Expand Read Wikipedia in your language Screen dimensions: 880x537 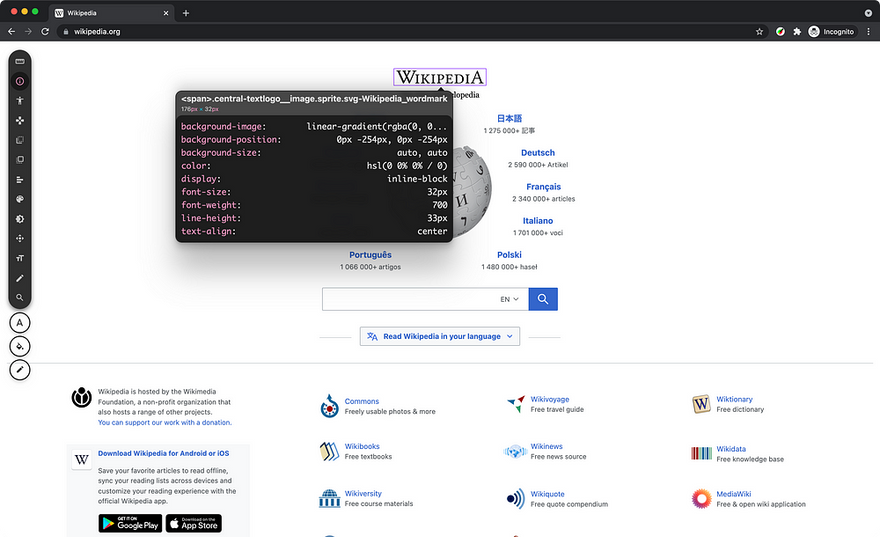(440, 336)
